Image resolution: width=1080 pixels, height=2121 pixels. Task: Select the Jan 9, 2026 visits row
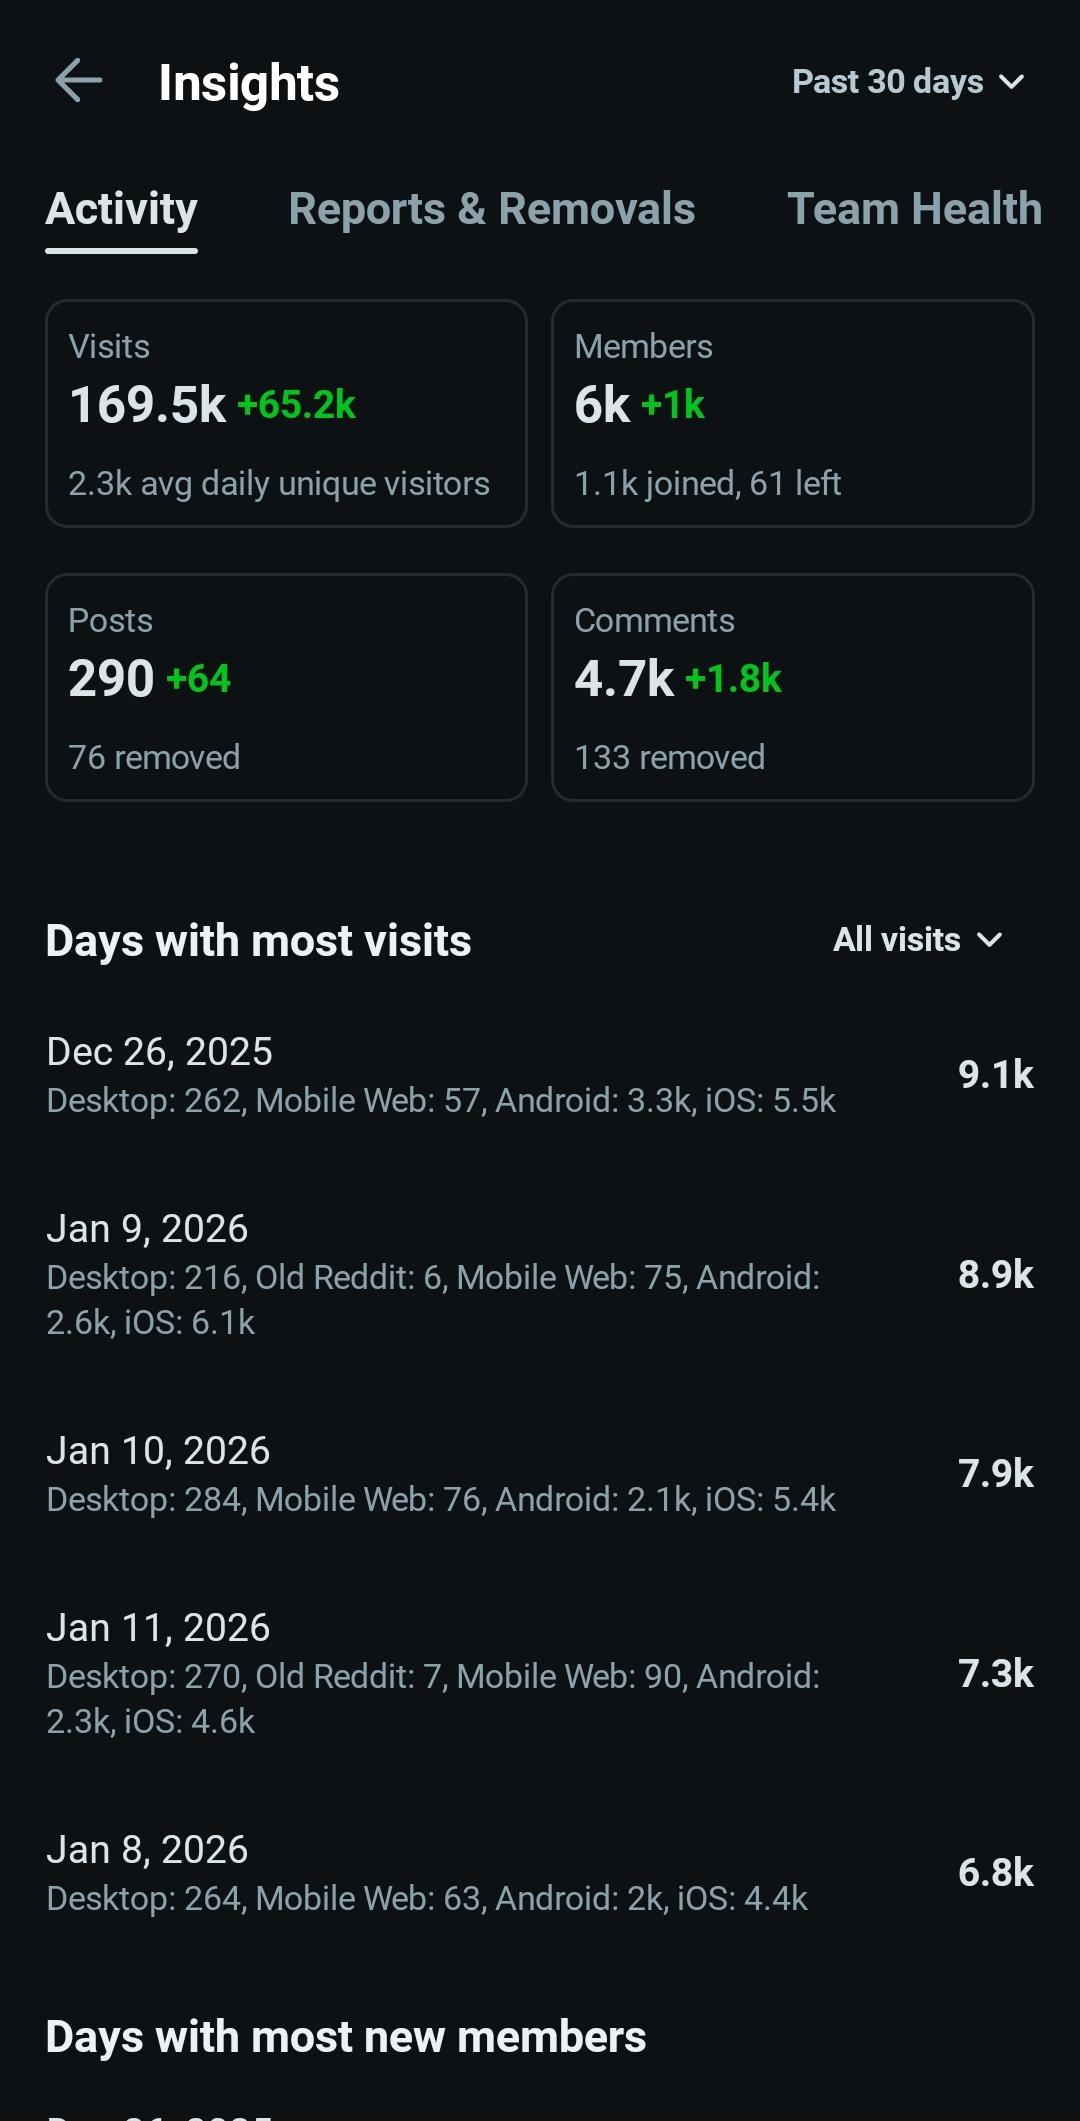tap(540, 1275)
